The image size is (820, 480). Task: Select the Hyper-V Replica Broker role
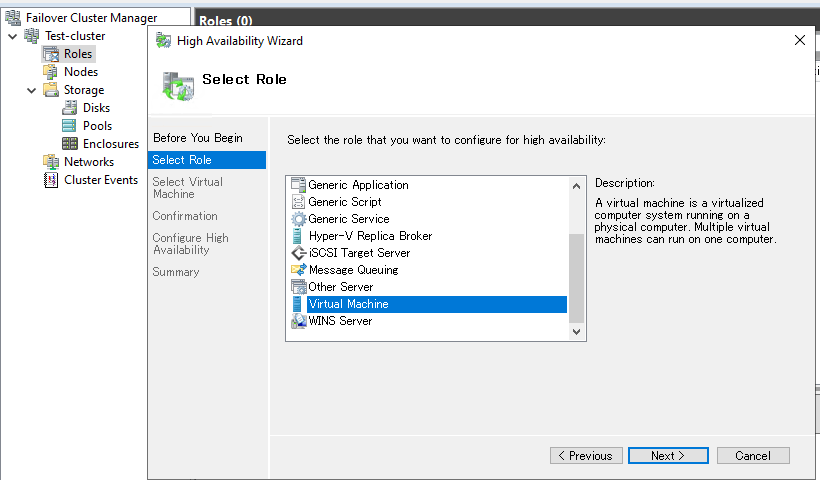tap(370, 236)
